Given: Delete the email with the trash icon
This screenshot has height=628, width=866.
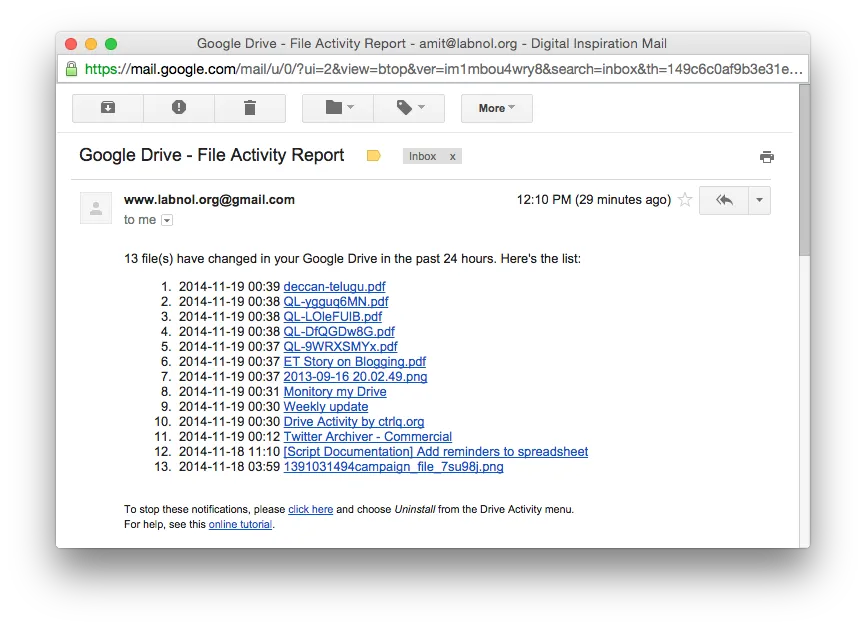Looking at the screenshot, I should [249, 108].
